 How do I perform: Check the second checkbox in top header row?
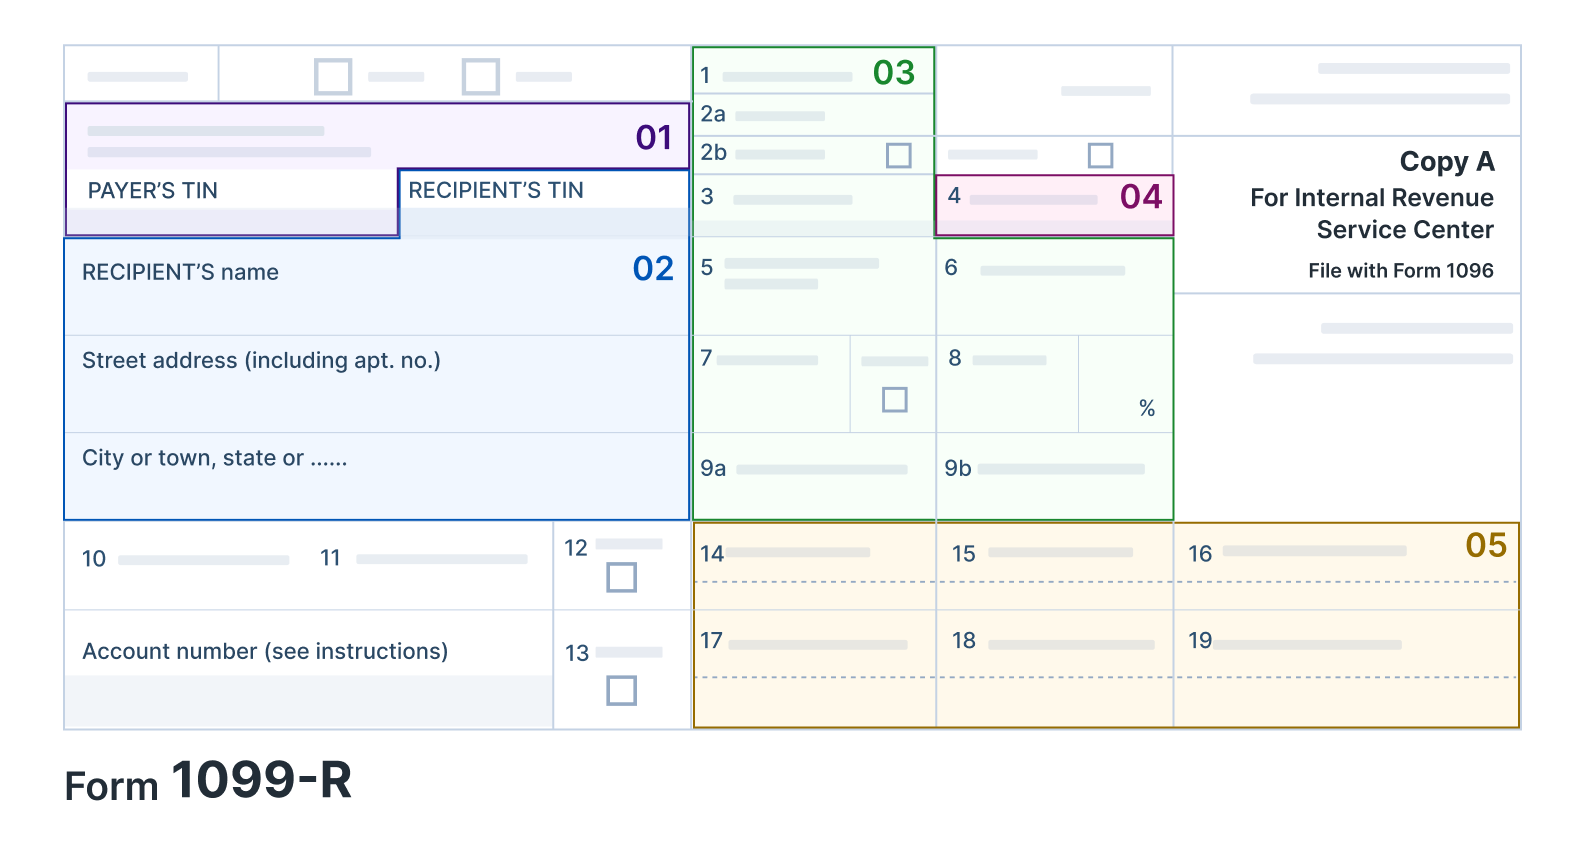tap(481, 77)
